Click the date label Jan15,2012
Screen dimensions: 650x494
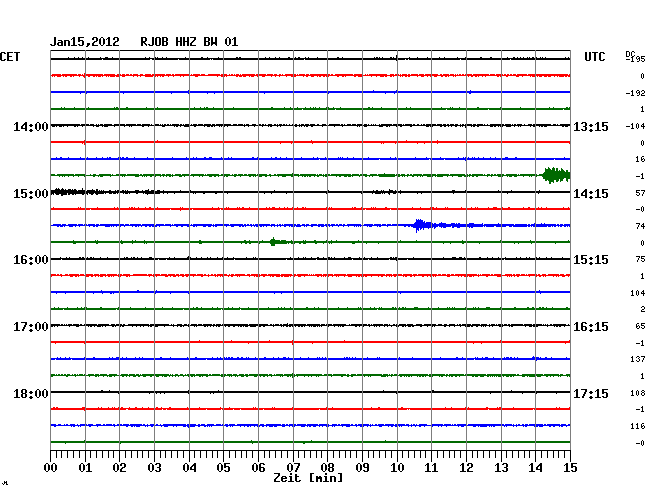point(85,42)
